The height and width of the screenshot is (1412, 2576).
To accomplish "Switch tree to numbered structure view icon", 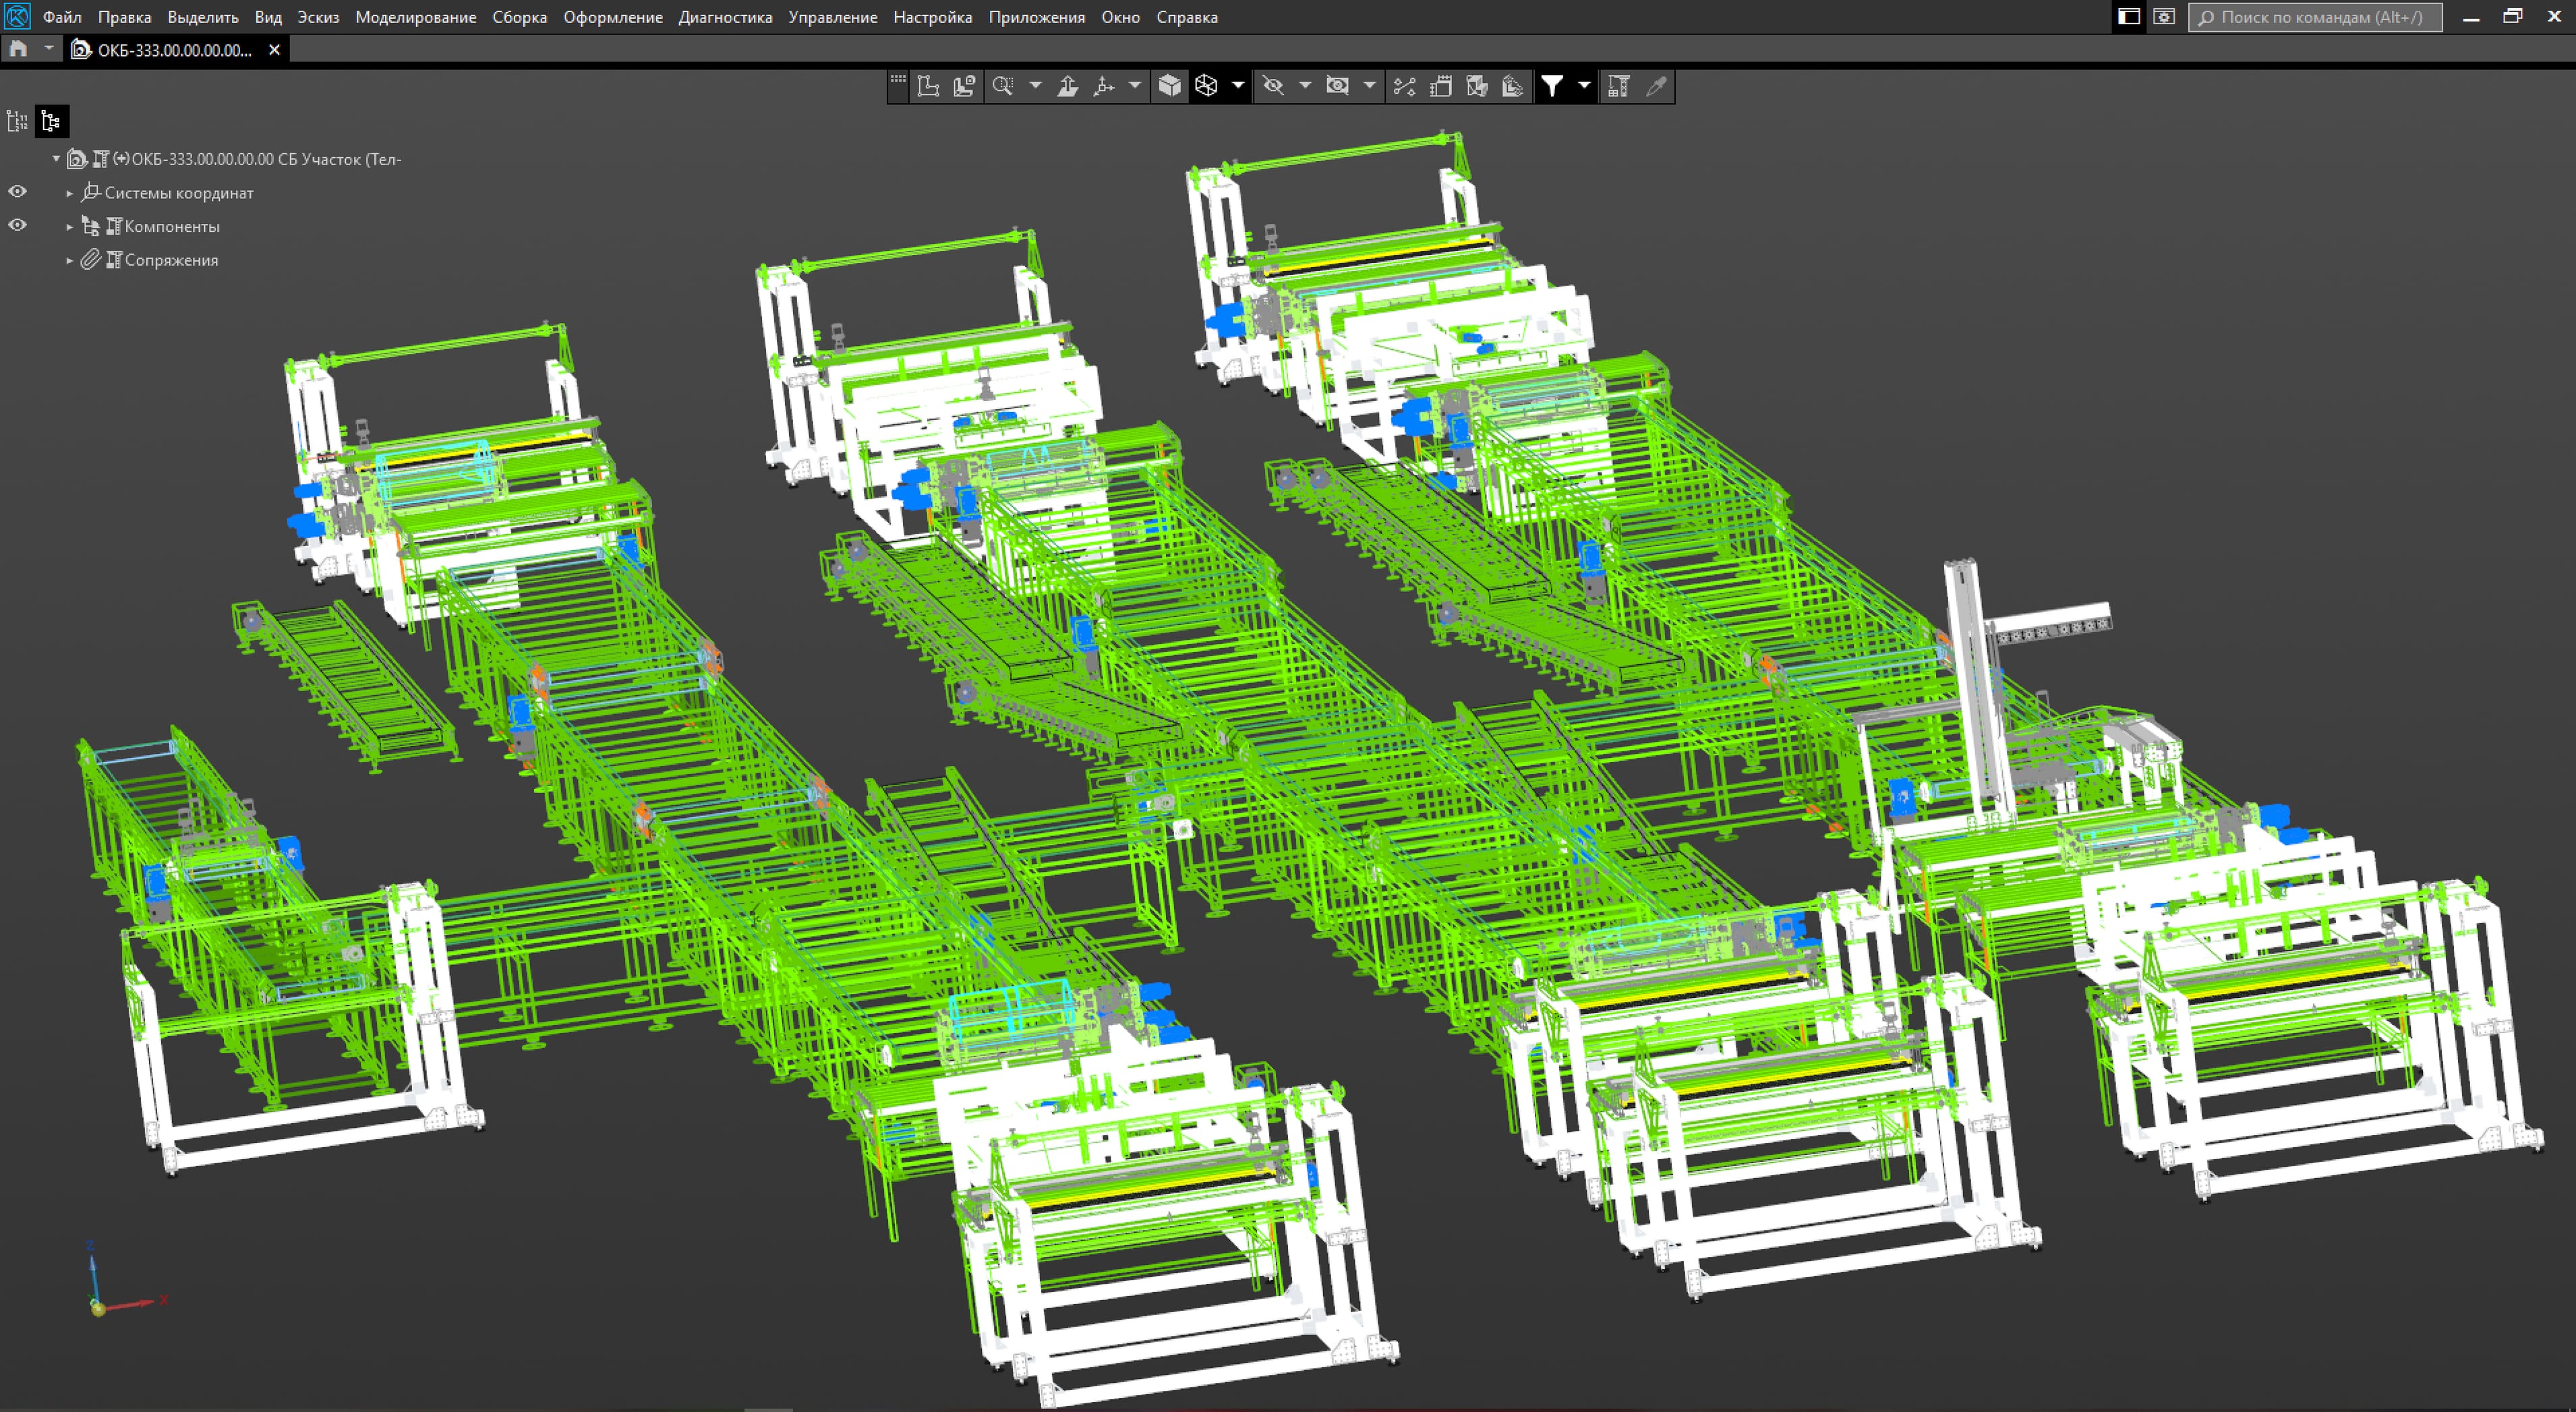I will (17, 122).
